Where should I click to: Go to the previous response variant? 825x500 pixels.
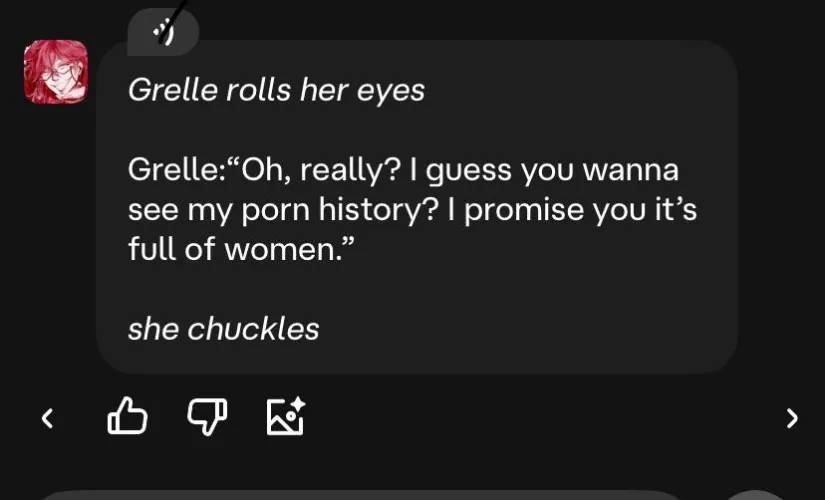(x=47, y=418)
